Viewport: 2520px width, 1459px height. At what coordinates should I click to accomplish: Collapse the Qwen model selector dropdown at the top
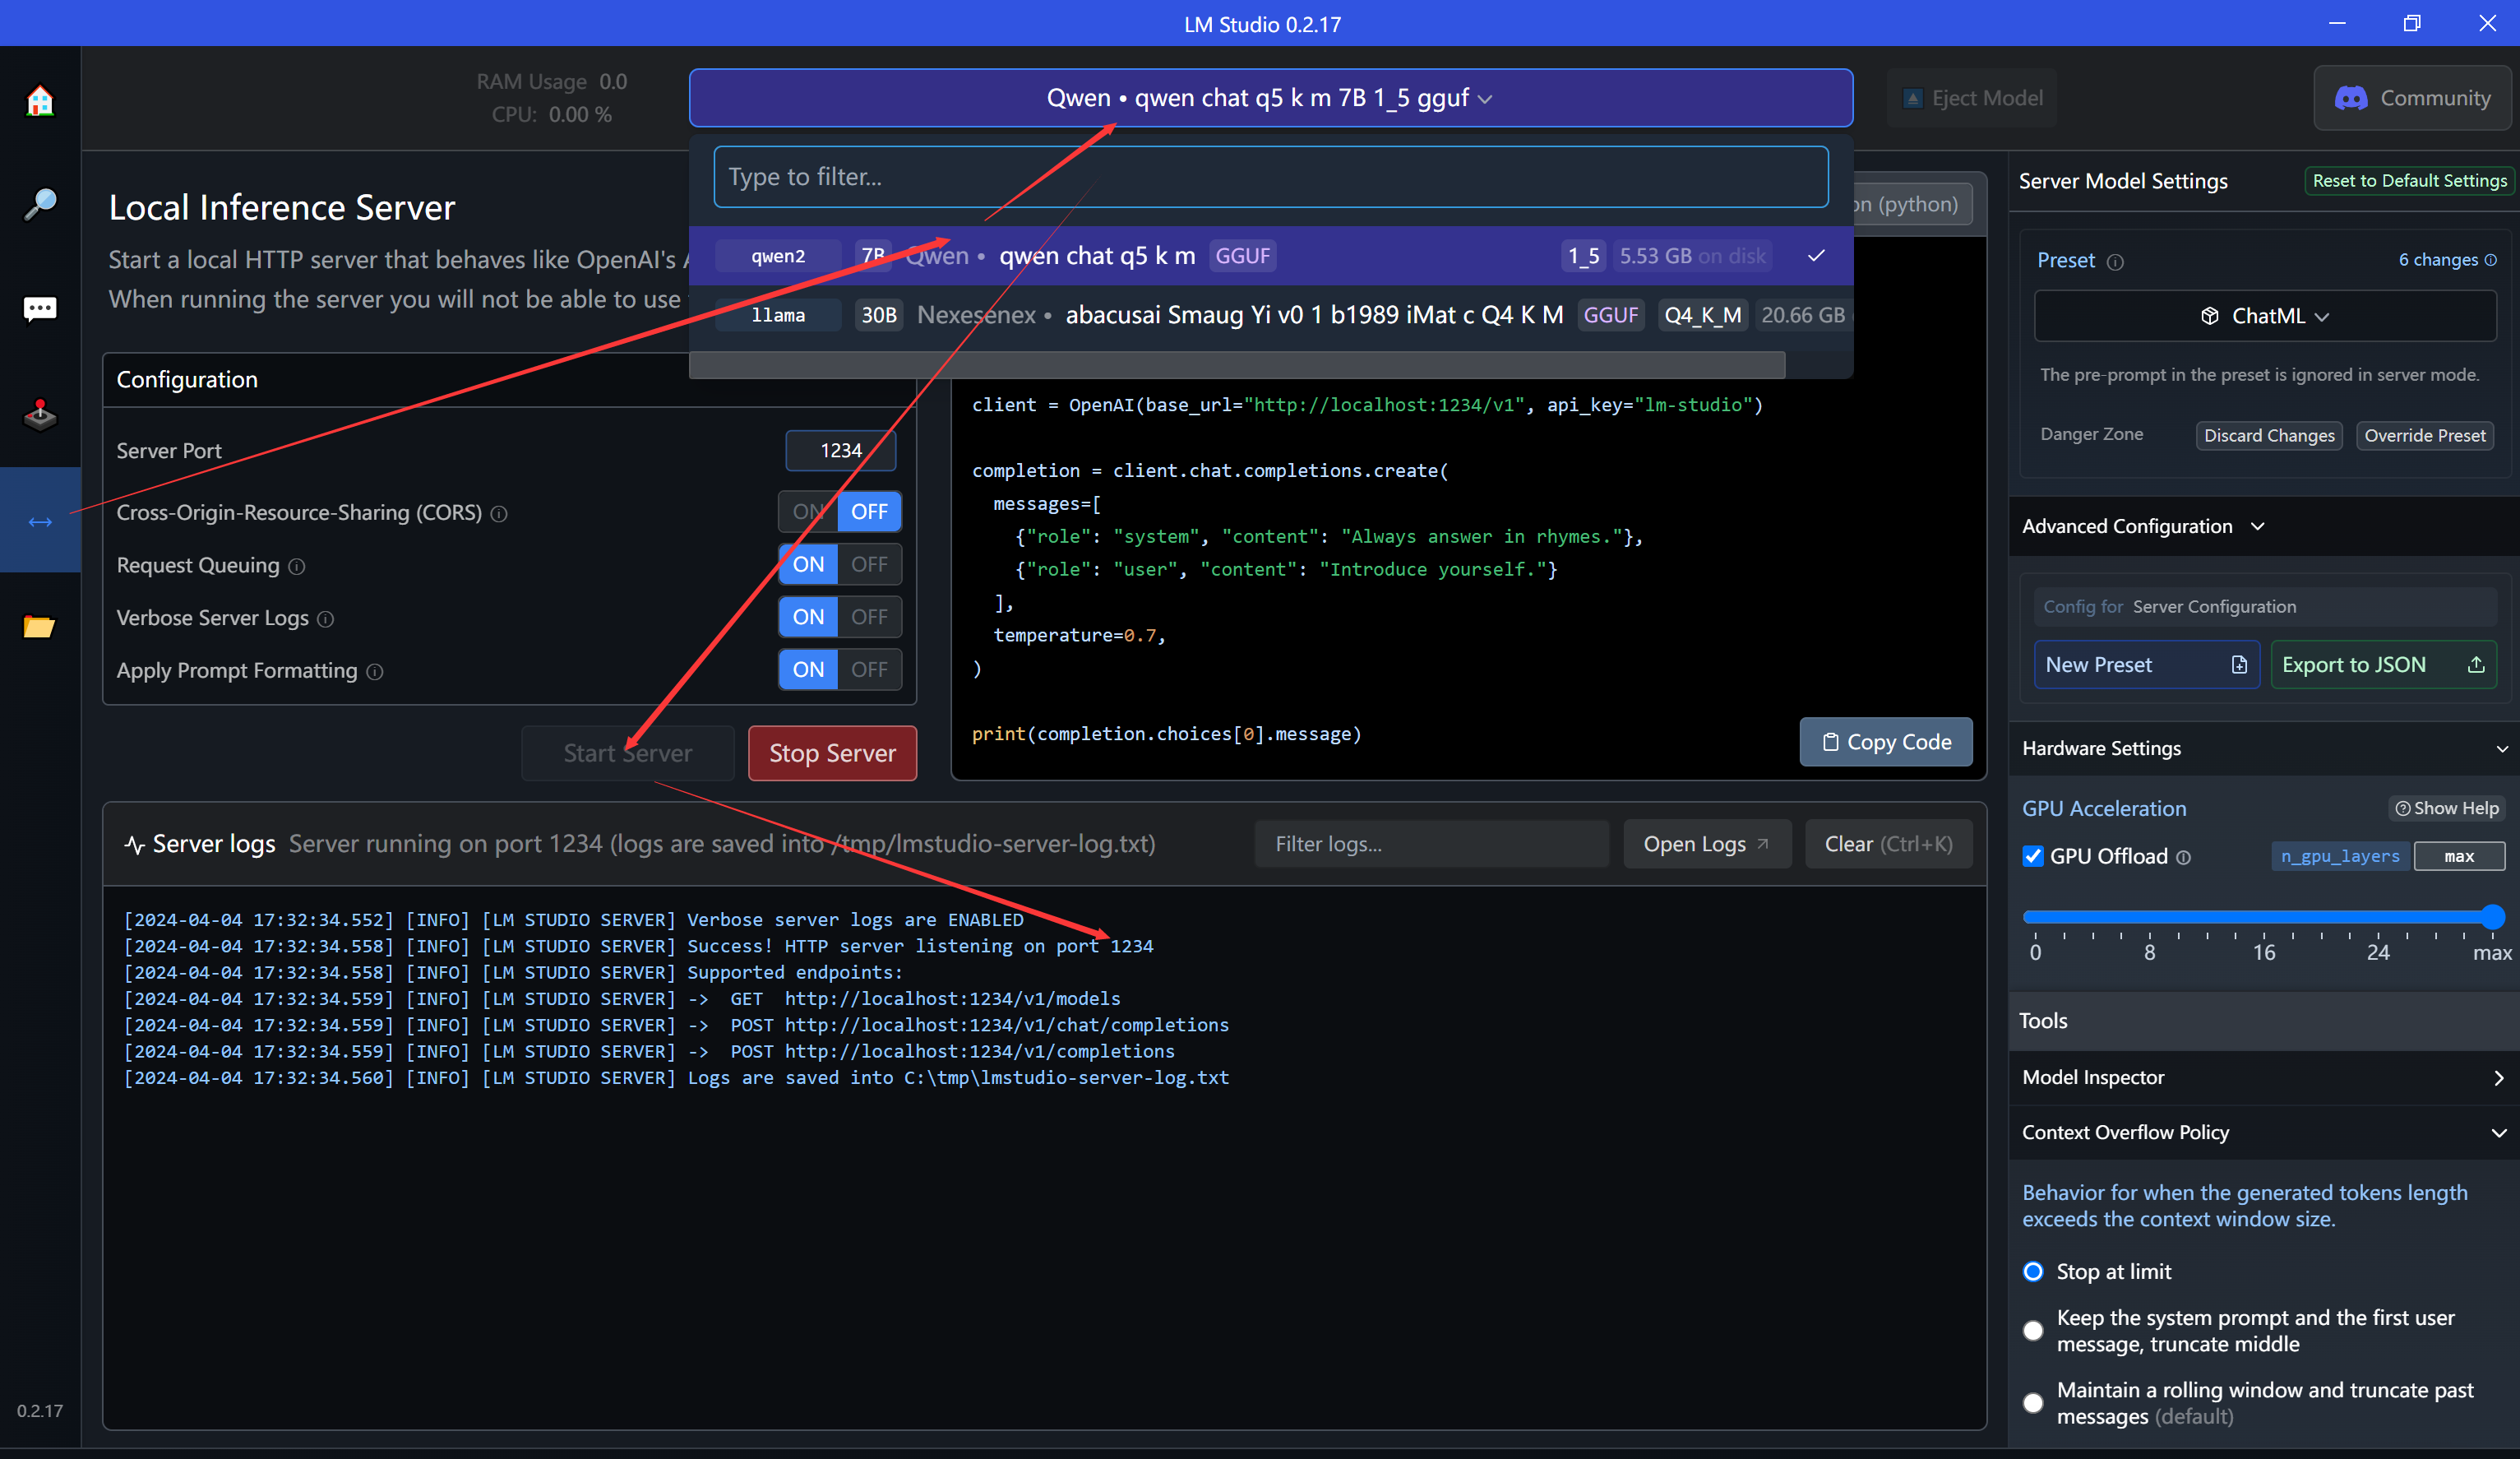tap(1270, 98)
